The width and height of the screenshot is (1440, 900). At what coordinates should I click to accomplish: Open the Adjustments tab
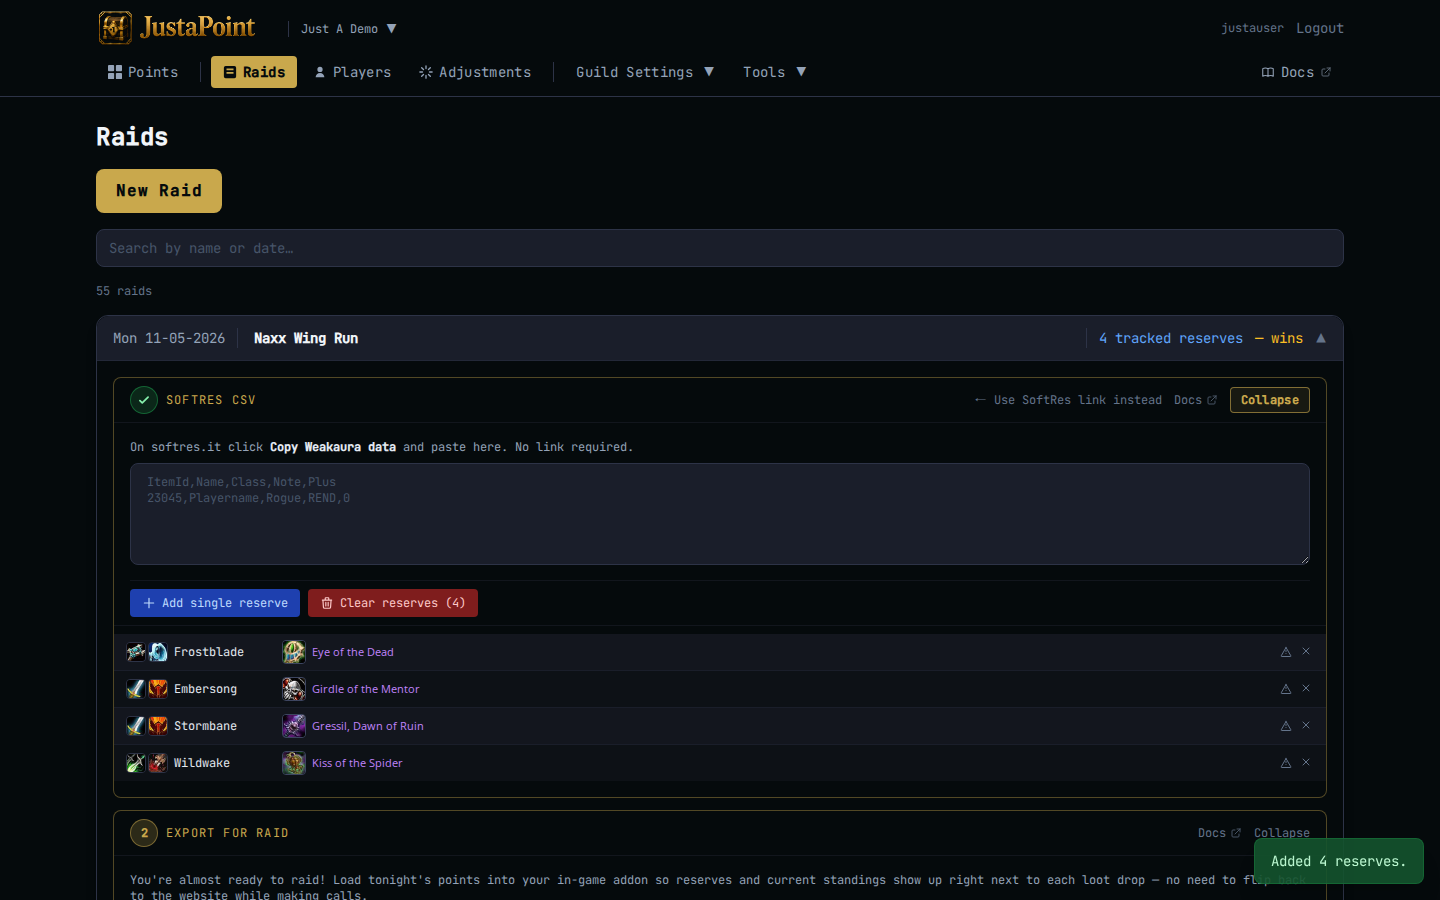click(x=475, y=72)
